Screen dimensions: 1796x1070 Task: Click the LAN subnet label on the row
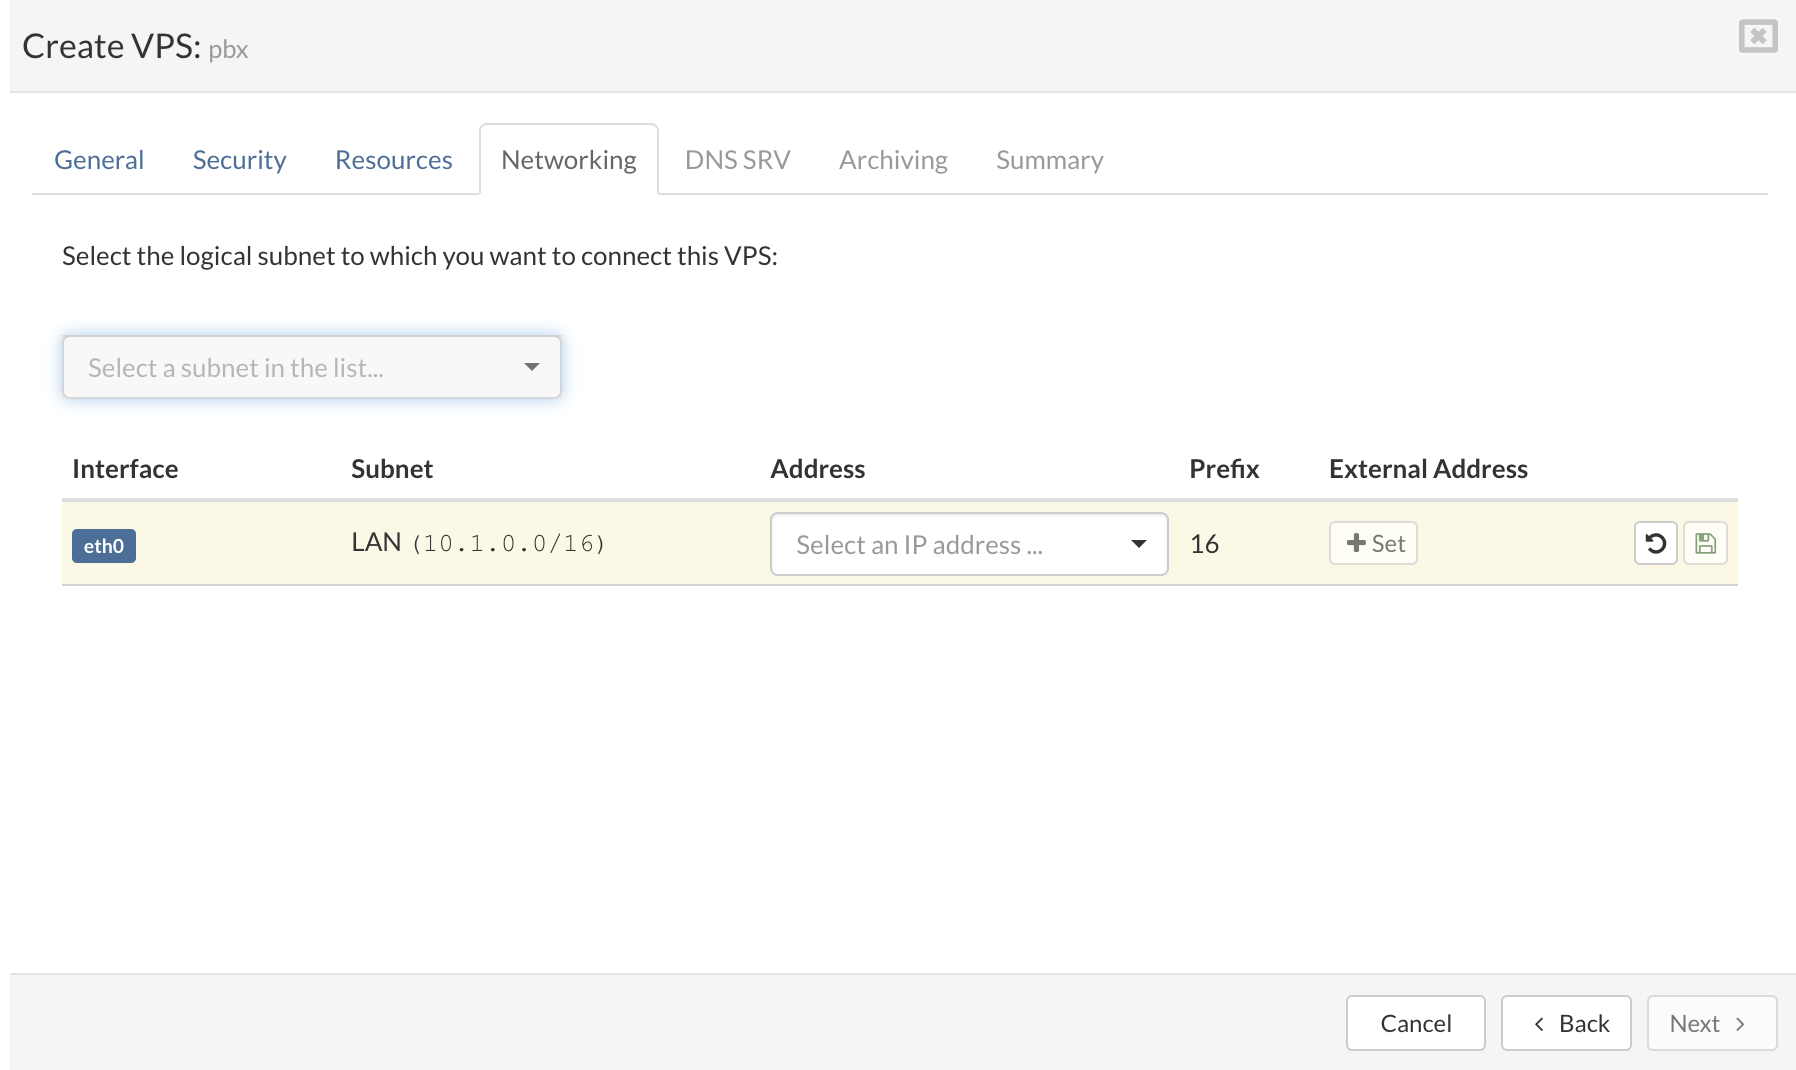(375, 541)
